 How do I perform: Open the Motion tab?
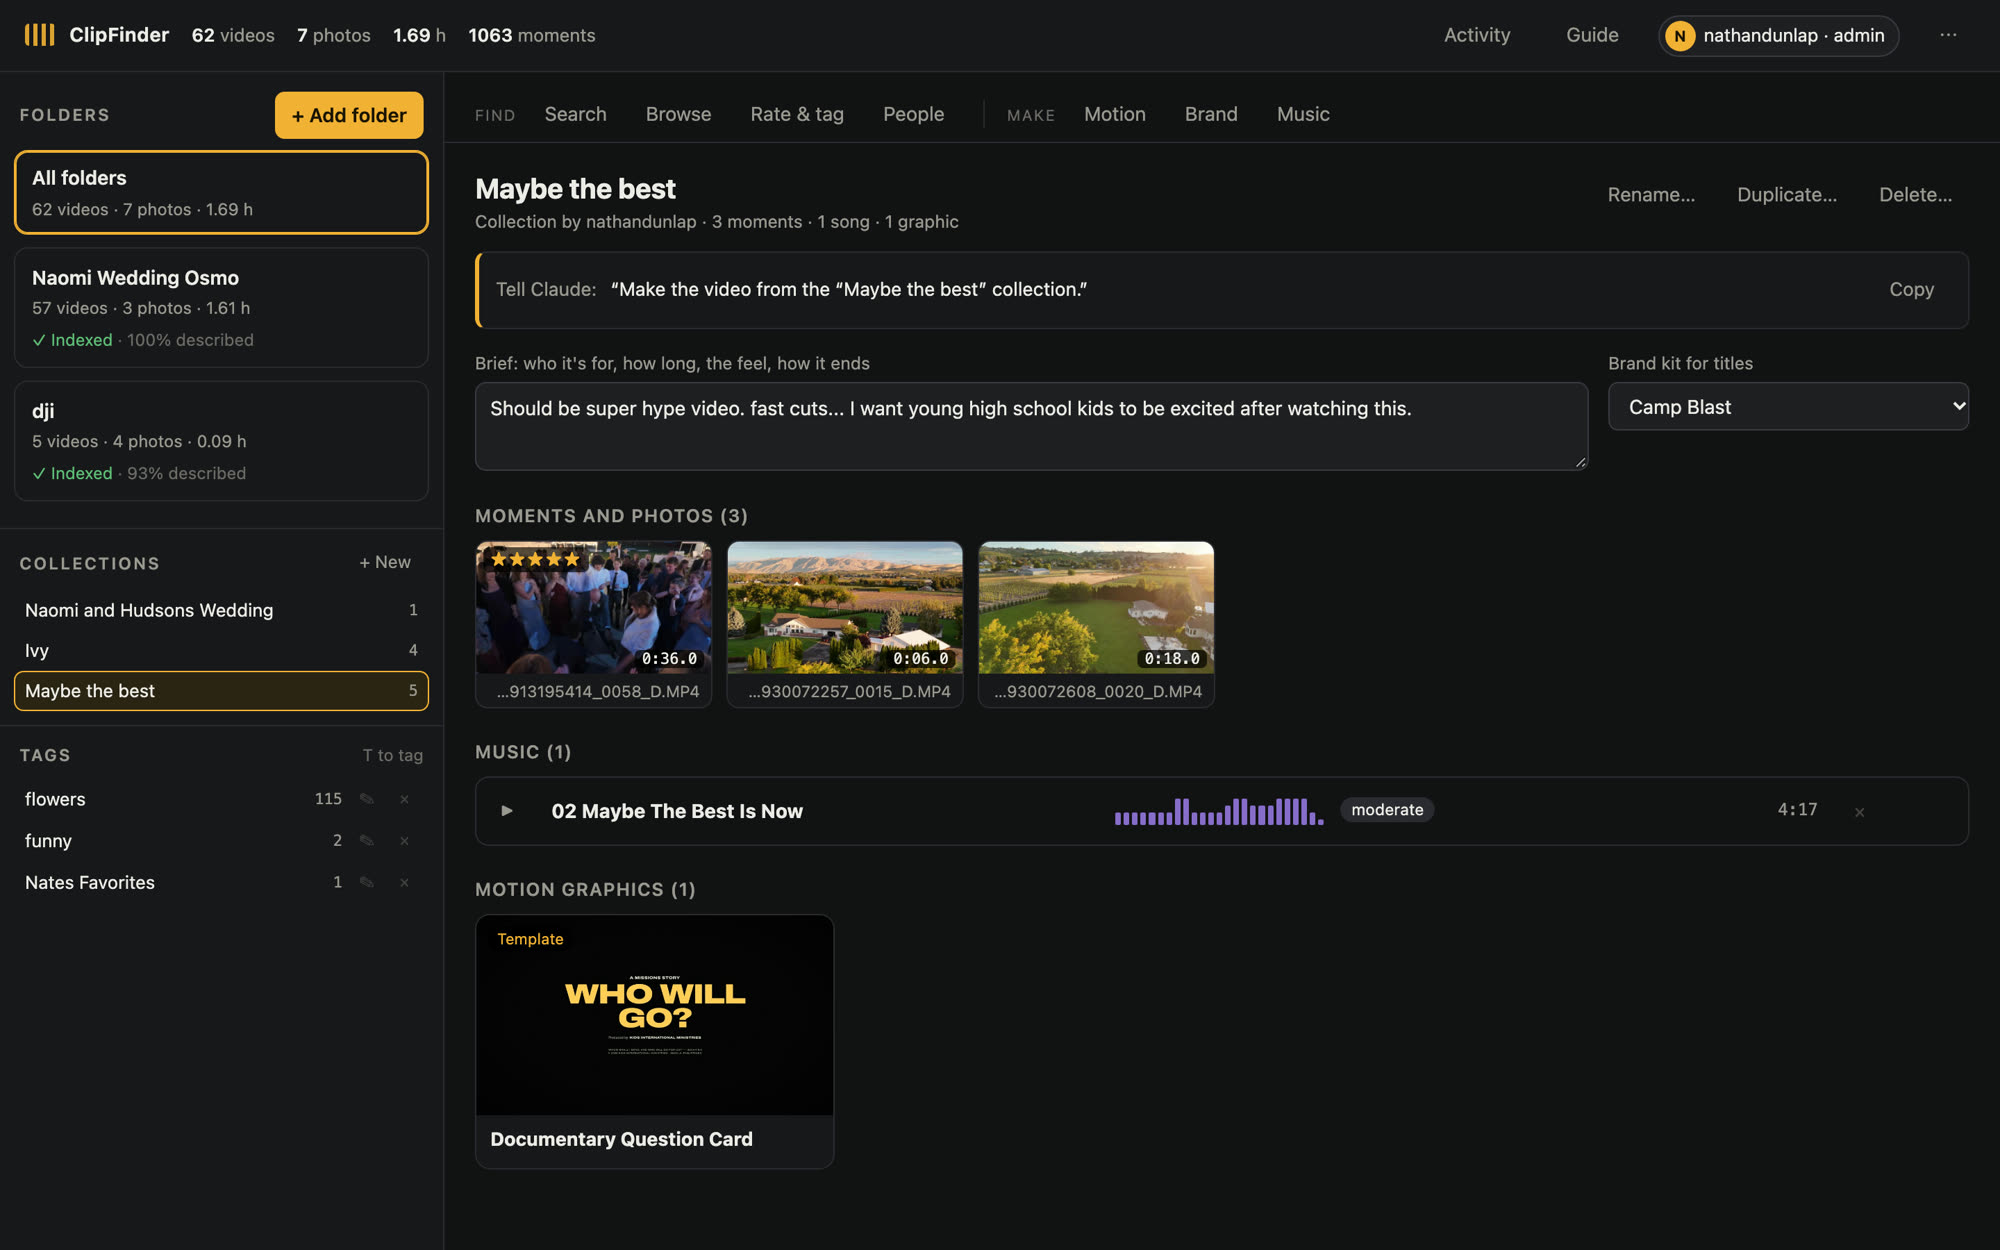1114,114
